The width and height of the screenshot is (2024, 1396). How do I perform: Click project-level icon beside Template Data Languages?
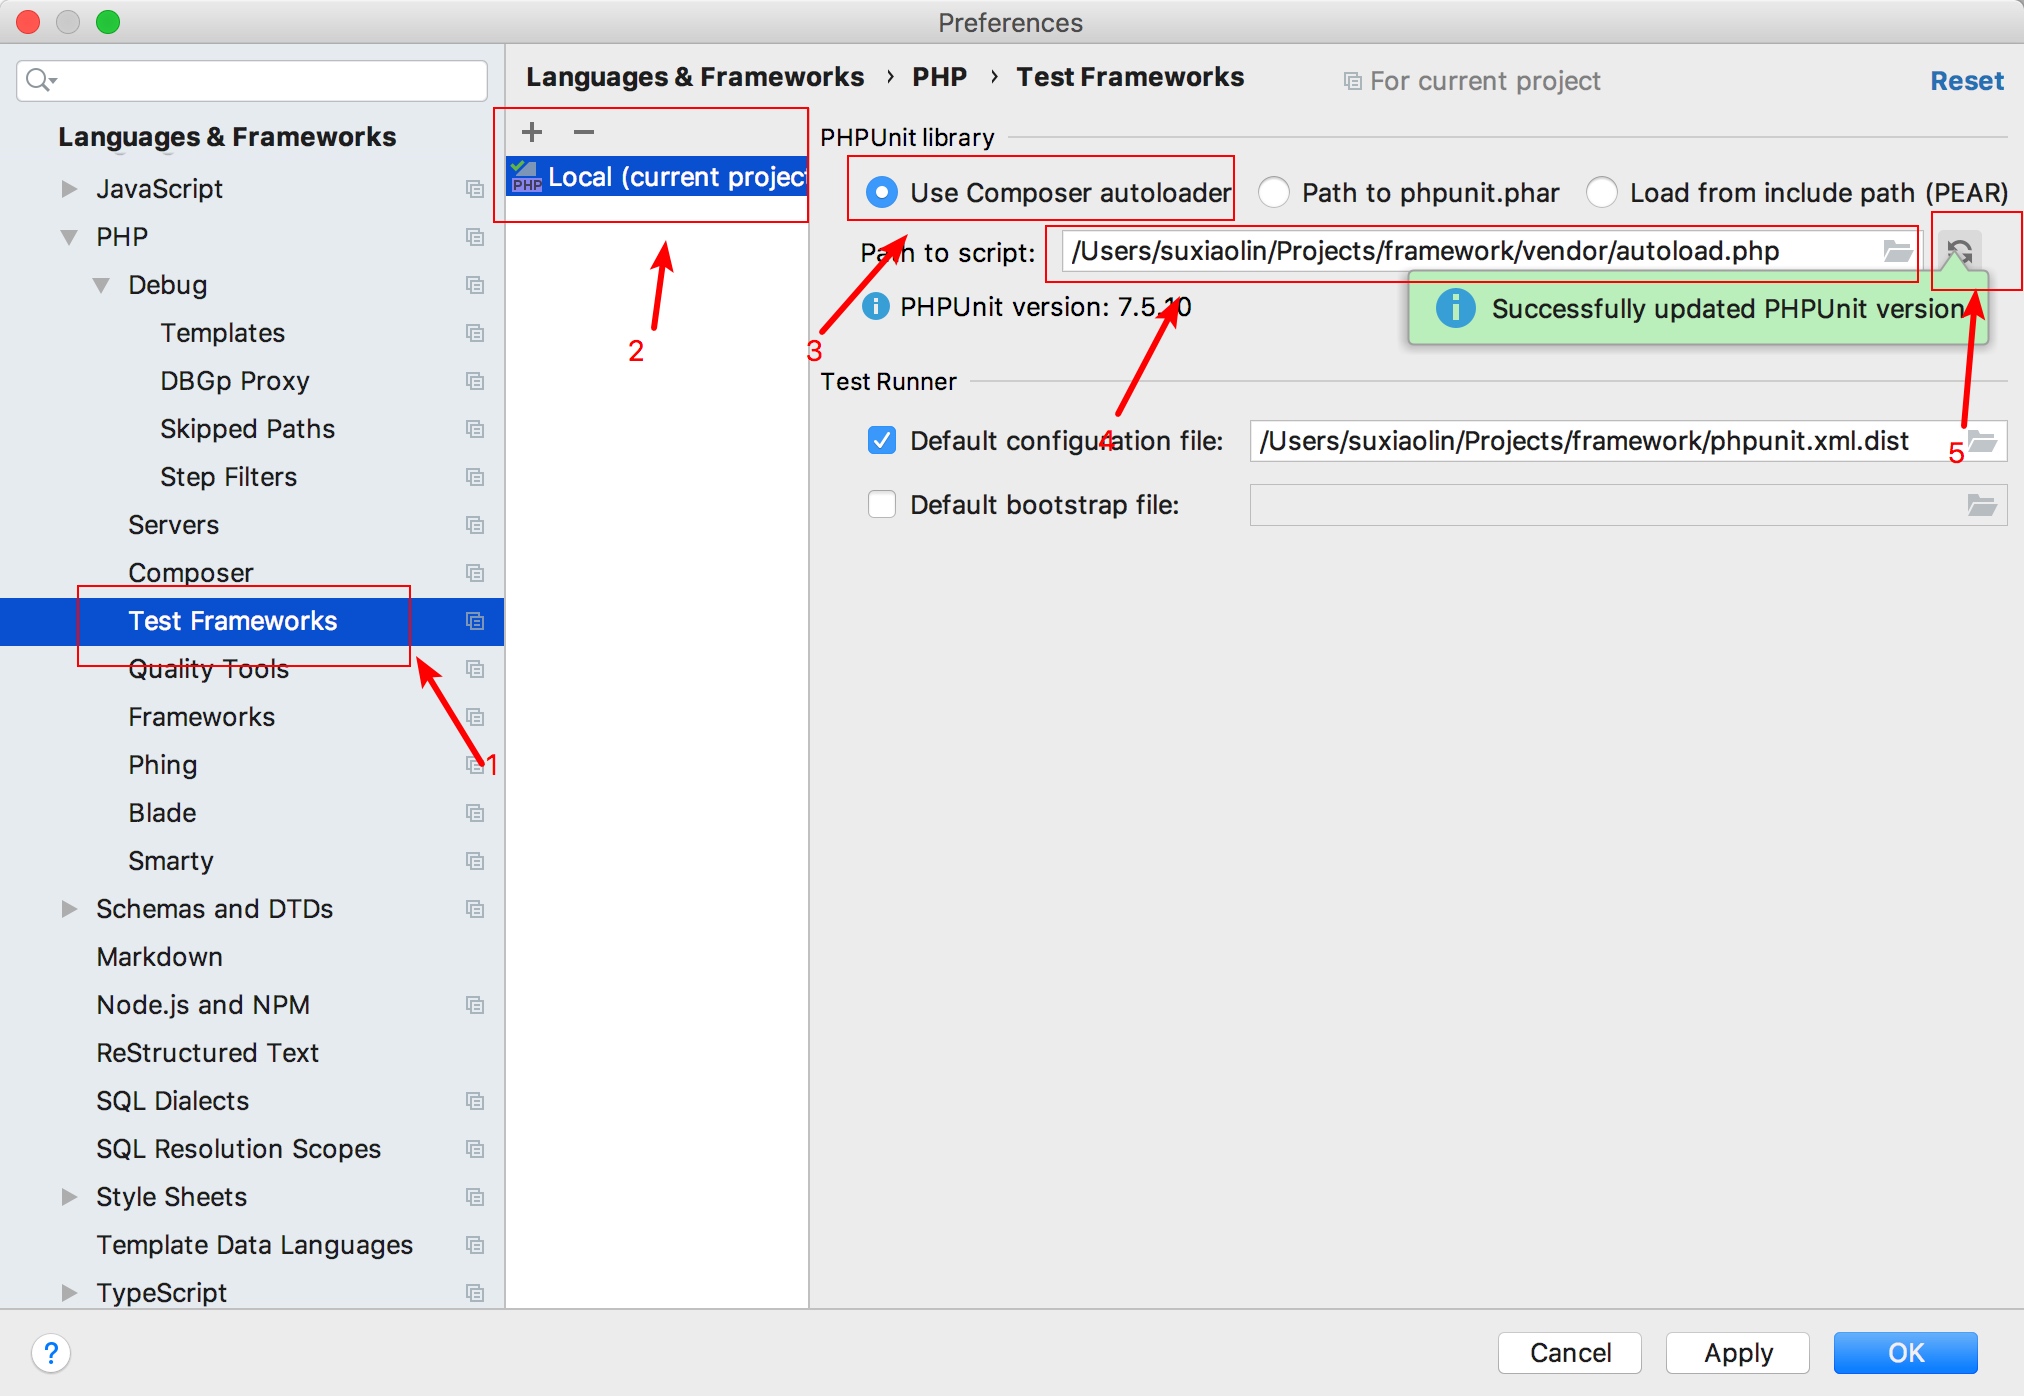point(475,1245)
